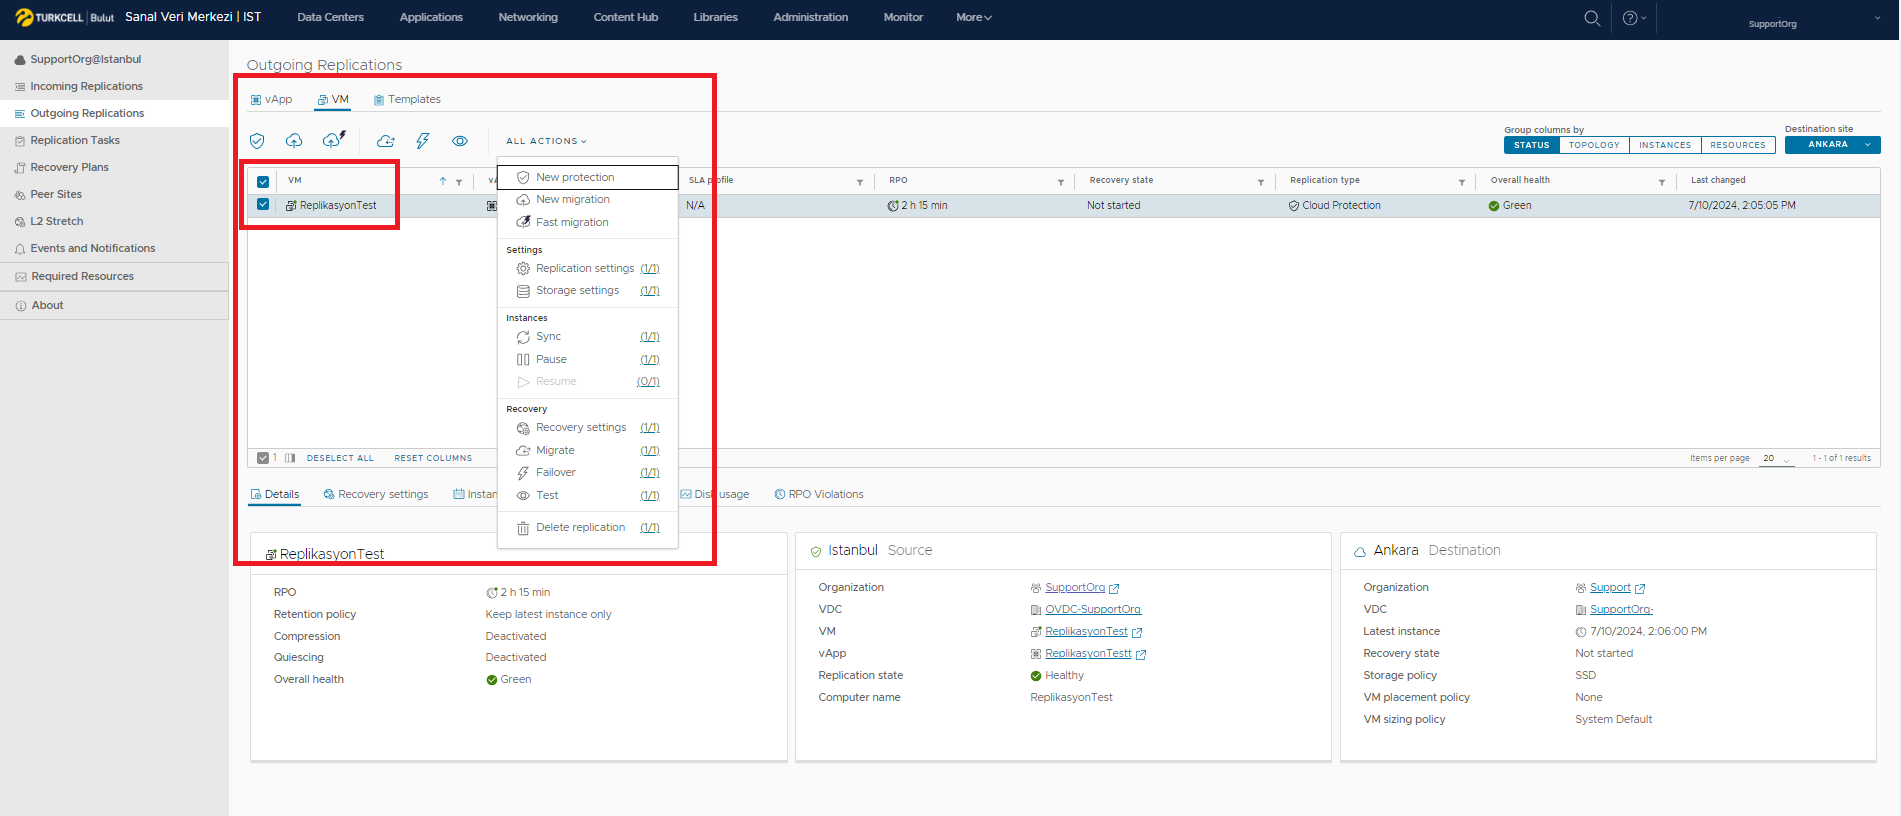The height and width of the screenshot is (816, 1901).
Task: Click RESET COLUMNS button
Action: [x=433, y=458]
